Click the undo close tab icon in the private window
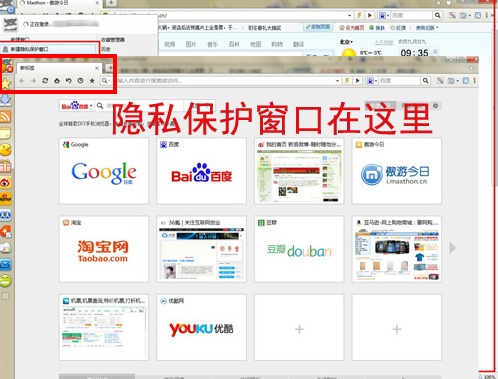This screenshot has height=379, width=498. (x=69, y=81)
